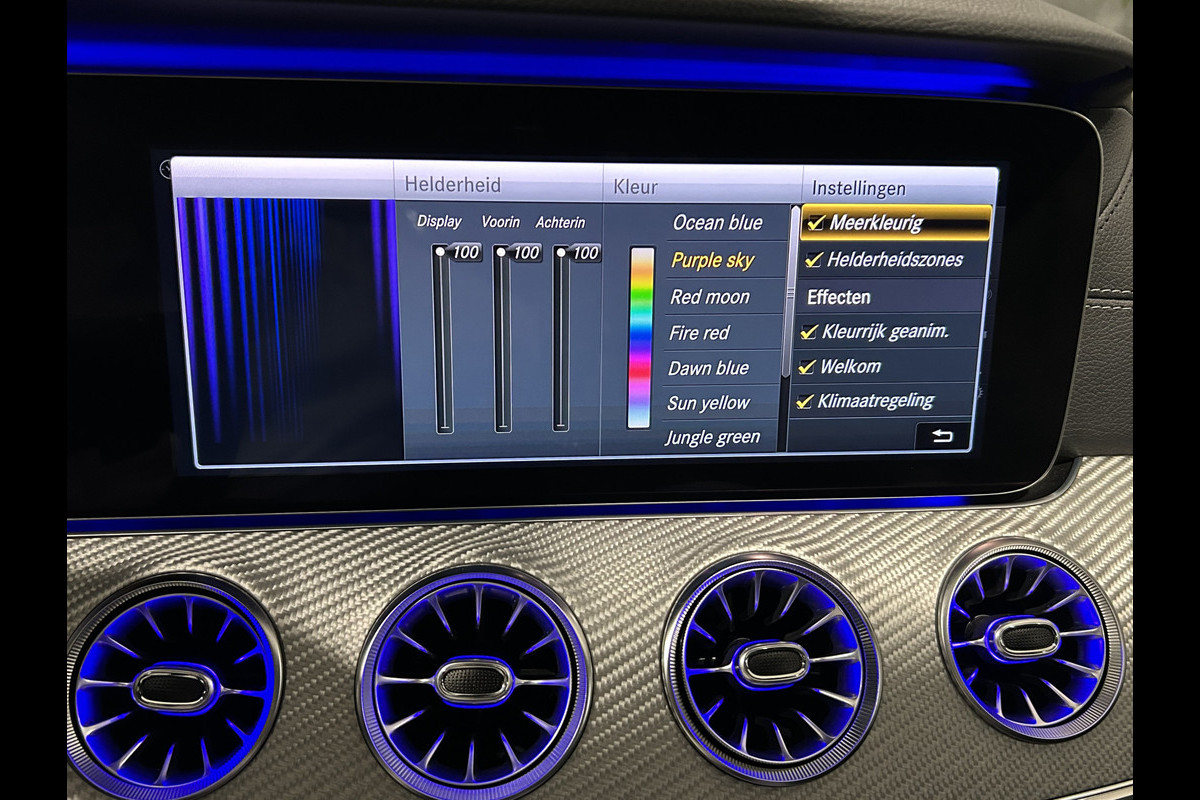Open the Helderheid tab header

453,185
